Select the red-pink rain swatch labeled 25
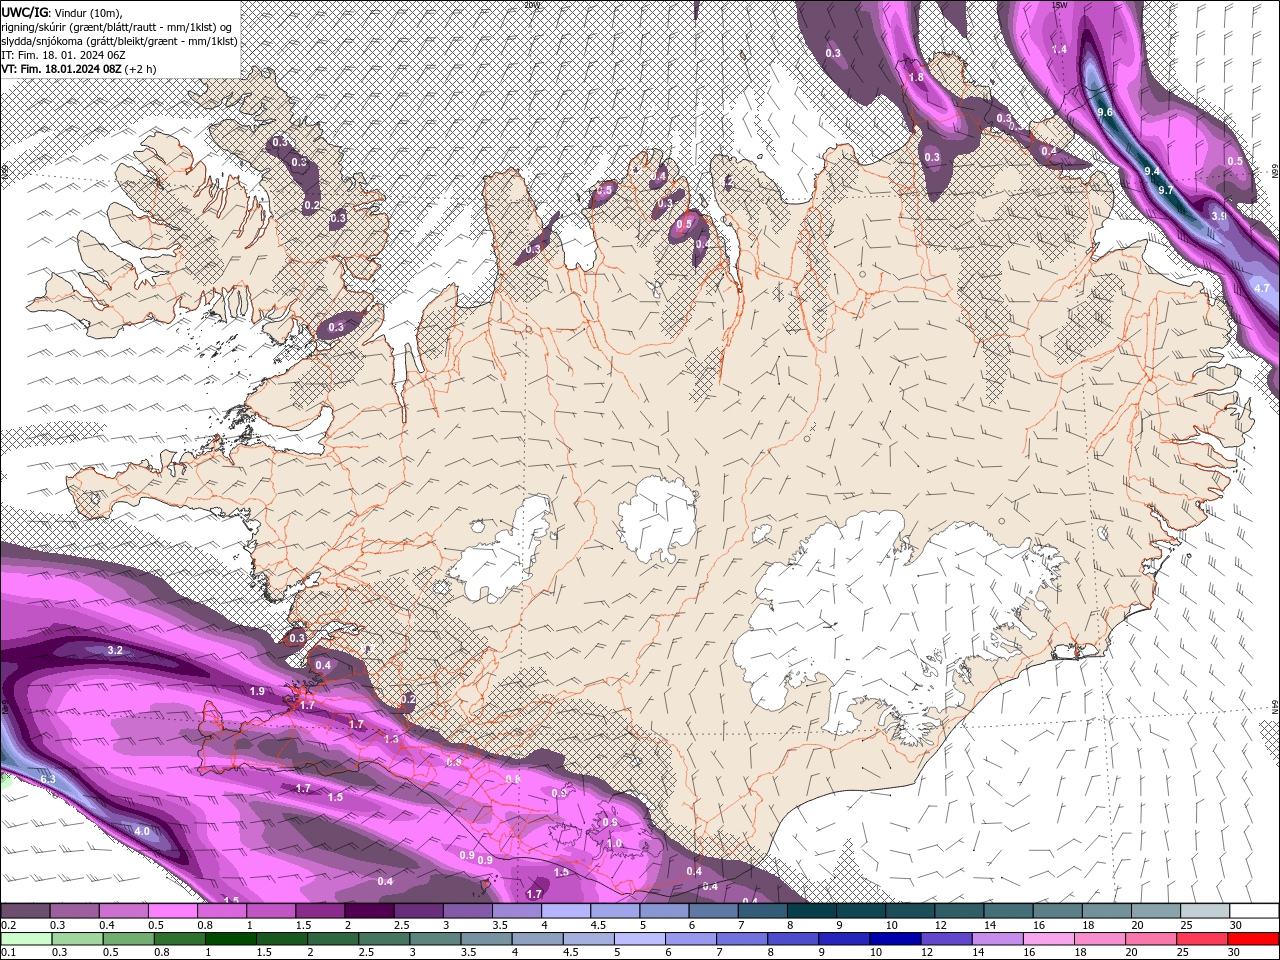The image size is (1280, 960). (1202, 938)
